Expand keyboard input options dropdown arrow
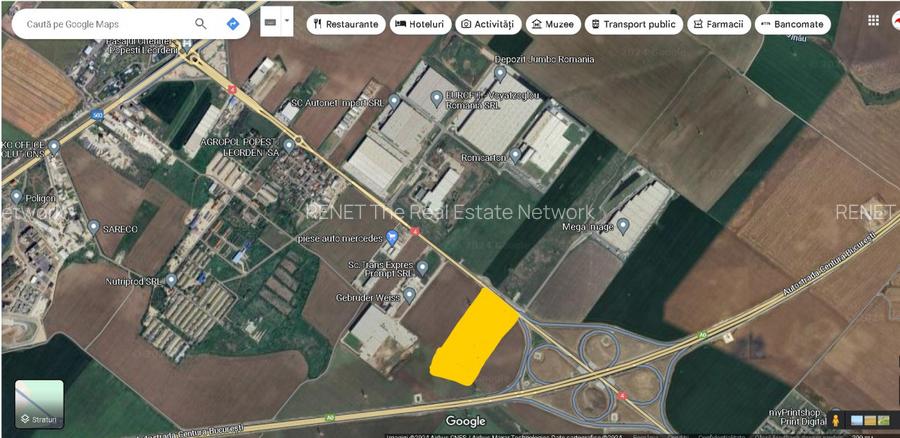The height and width of the screenshot is (438, 900). tap(288, 21)
